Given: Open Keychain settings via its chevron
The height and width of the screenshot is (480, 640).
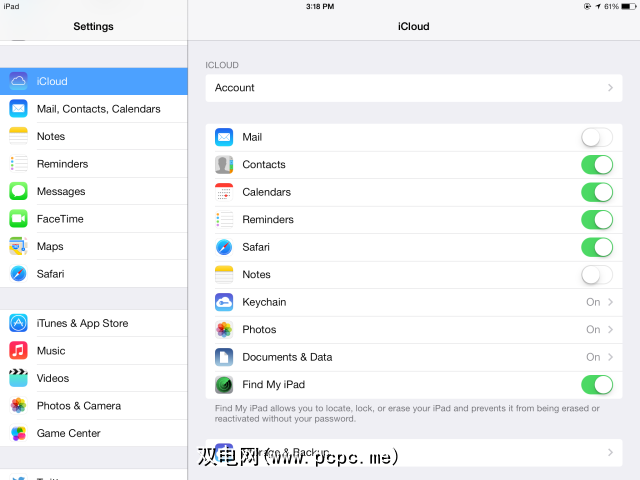Looking at the screenshot, I should tap(610, 302).
